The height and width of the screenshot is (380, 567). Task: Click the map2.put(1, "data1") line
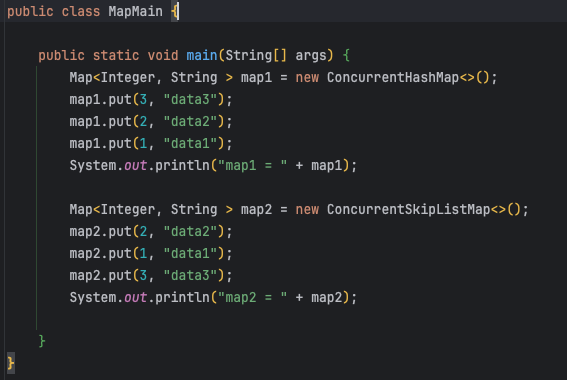coord(151,253)
